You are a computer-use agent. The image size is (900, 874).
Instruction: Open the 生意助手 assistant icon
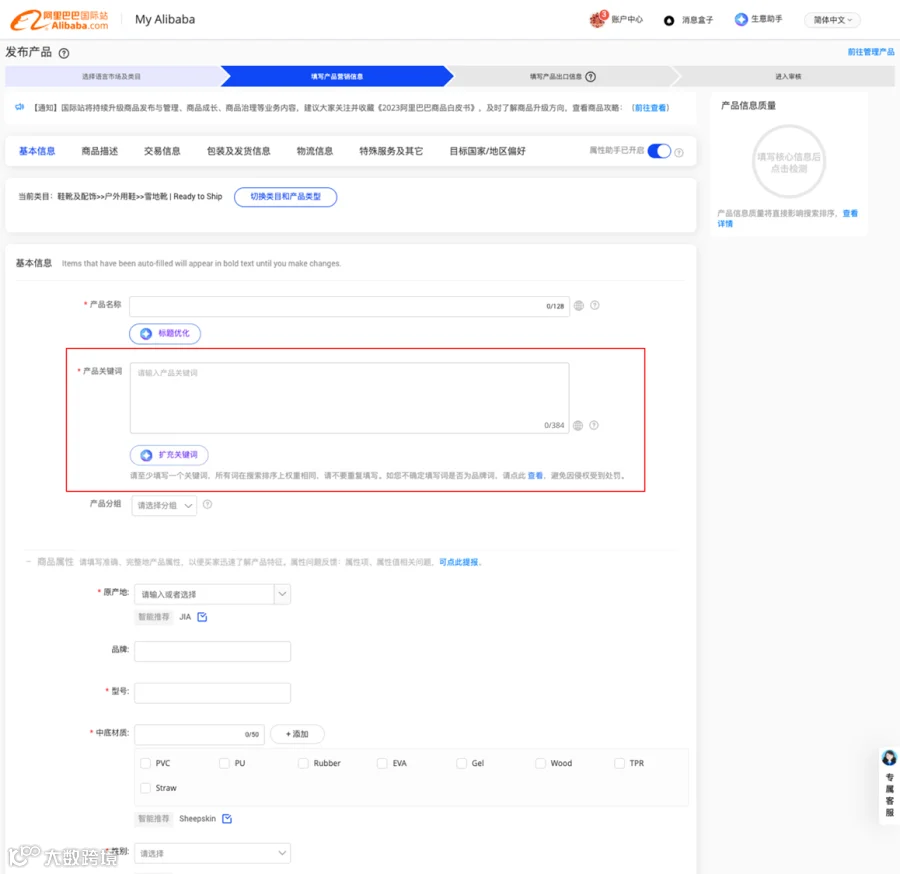coord(741,20)
